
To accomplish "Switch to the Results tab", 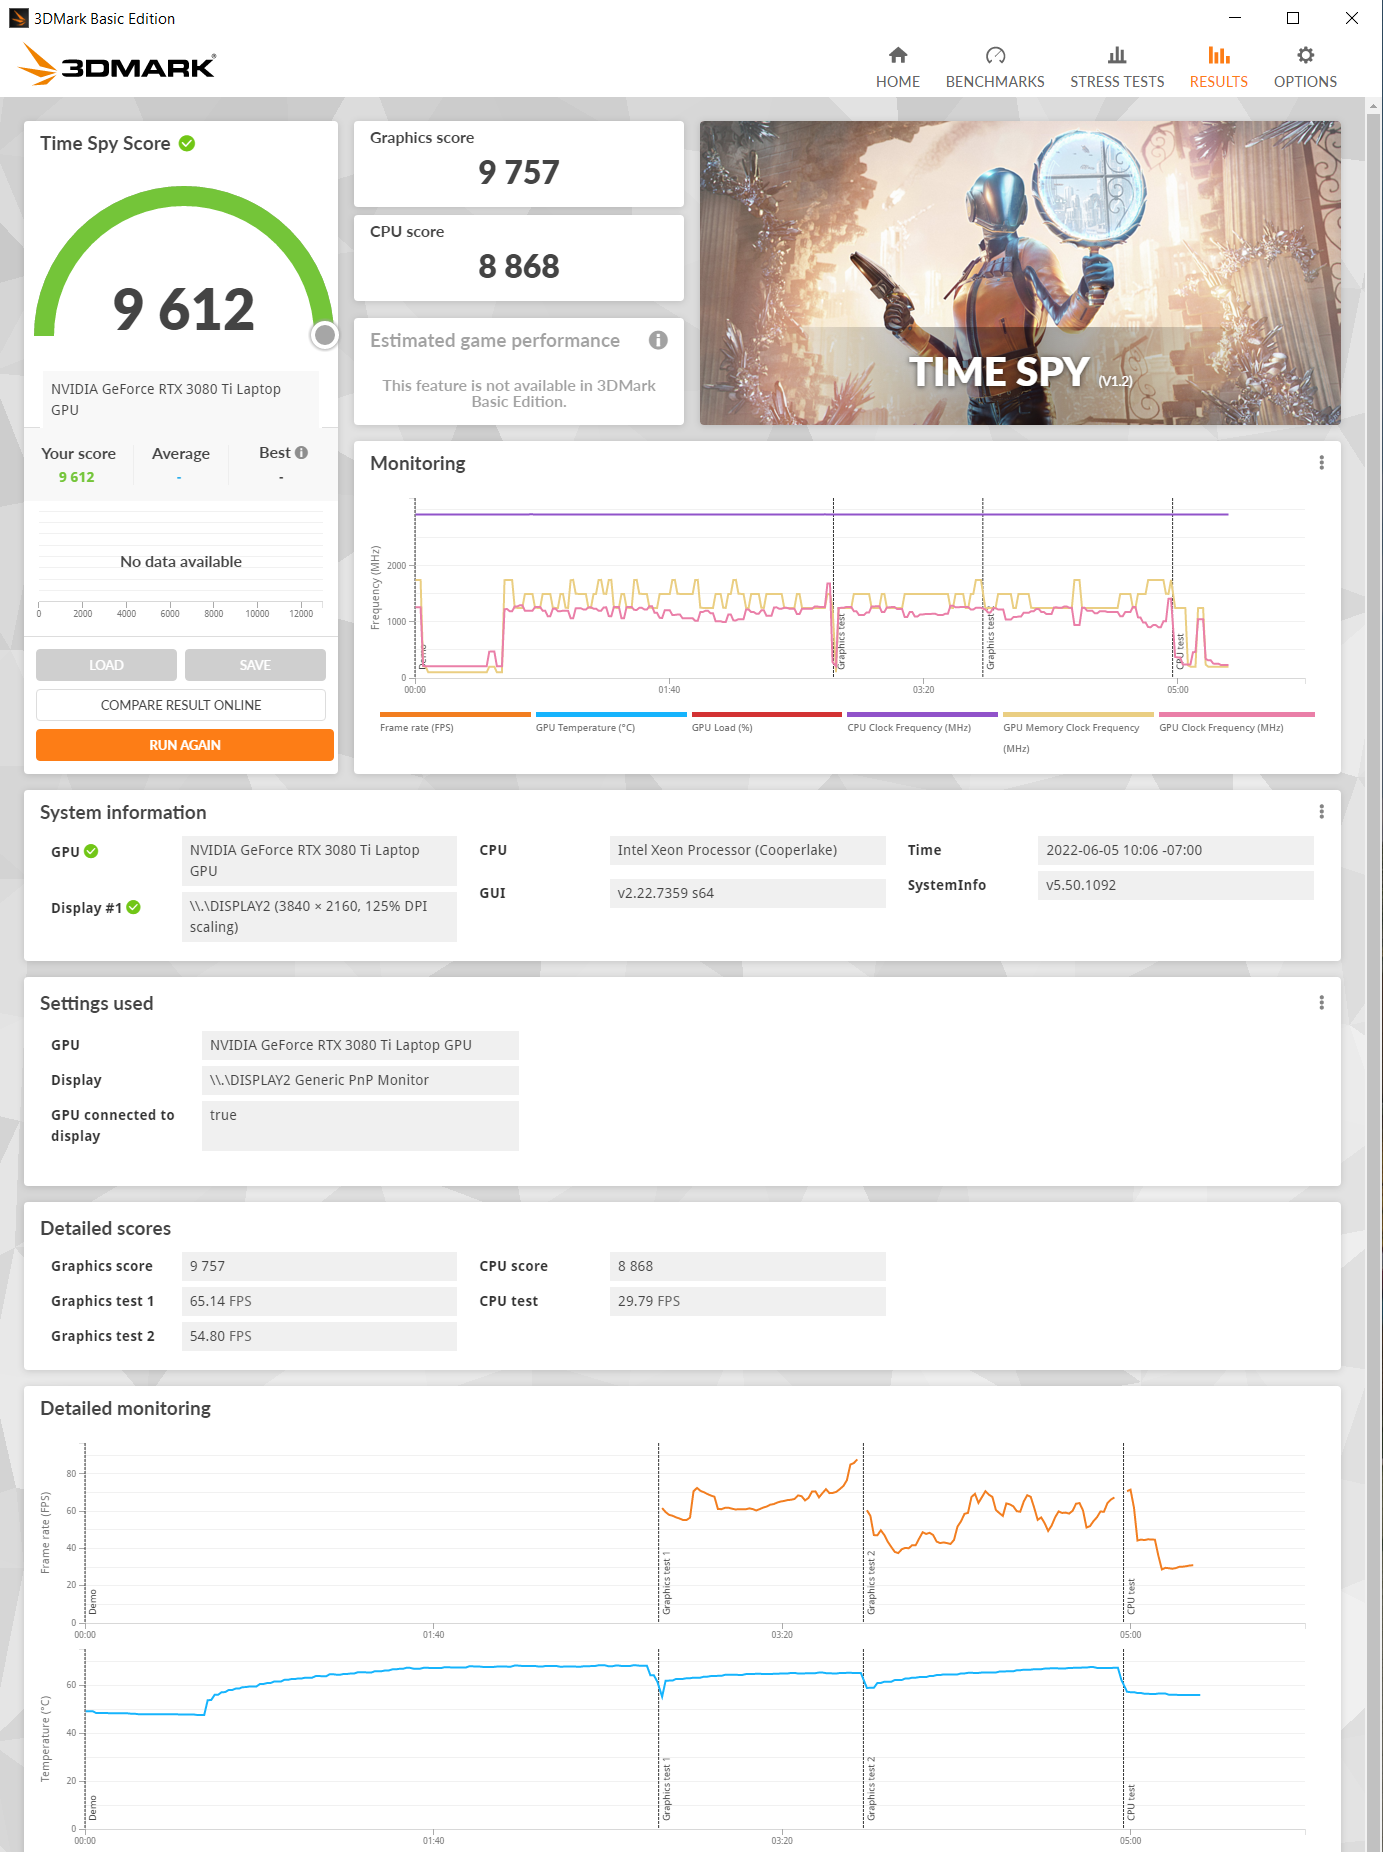I will coord(1218,67).
